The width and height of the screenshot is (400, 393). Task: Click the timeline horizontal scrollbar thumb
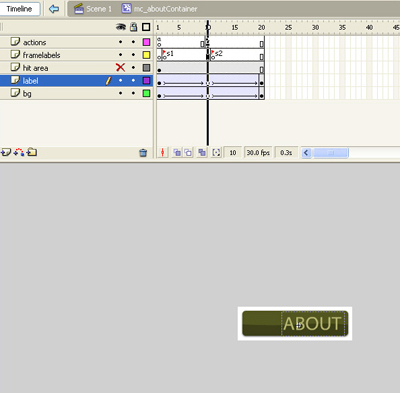pyautogui.click(x=330, y=153)
